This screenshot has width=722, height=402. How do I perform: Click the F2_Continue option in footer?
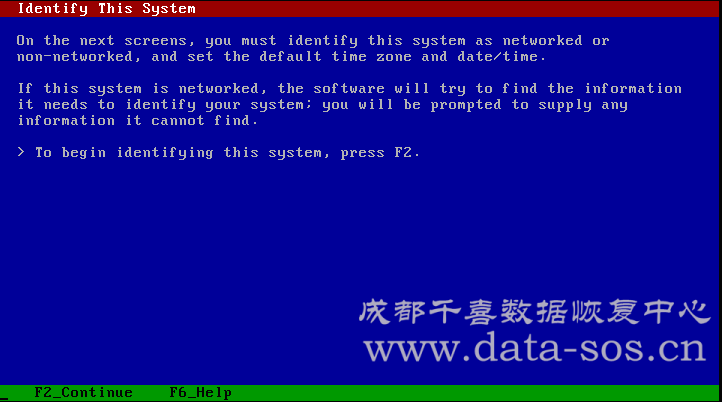point(83,392)
